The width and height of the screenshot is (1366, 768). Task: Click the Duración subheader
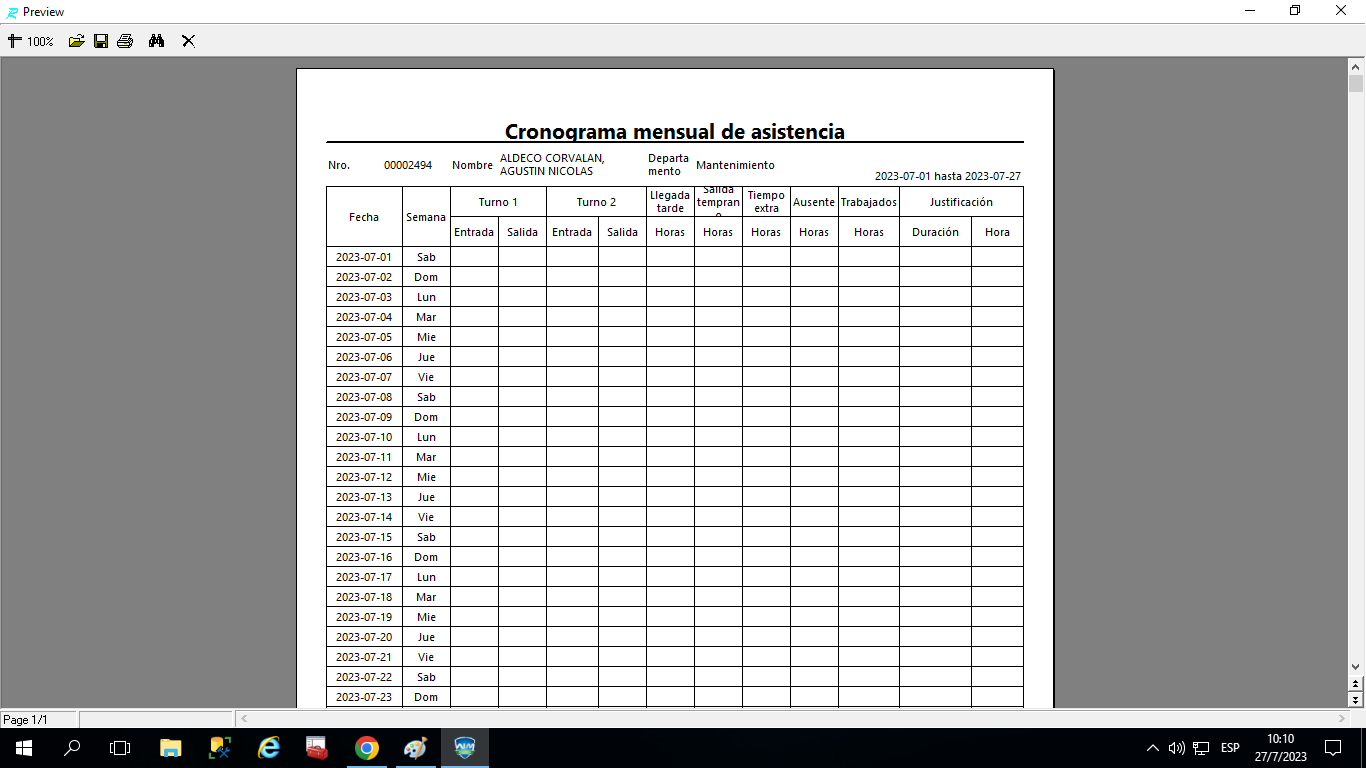[935, 232]
